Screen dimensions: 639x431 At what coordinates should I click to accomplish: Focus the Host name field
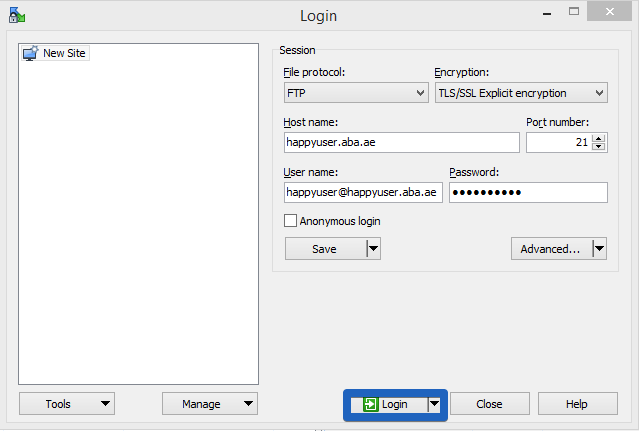pos(402,143)
